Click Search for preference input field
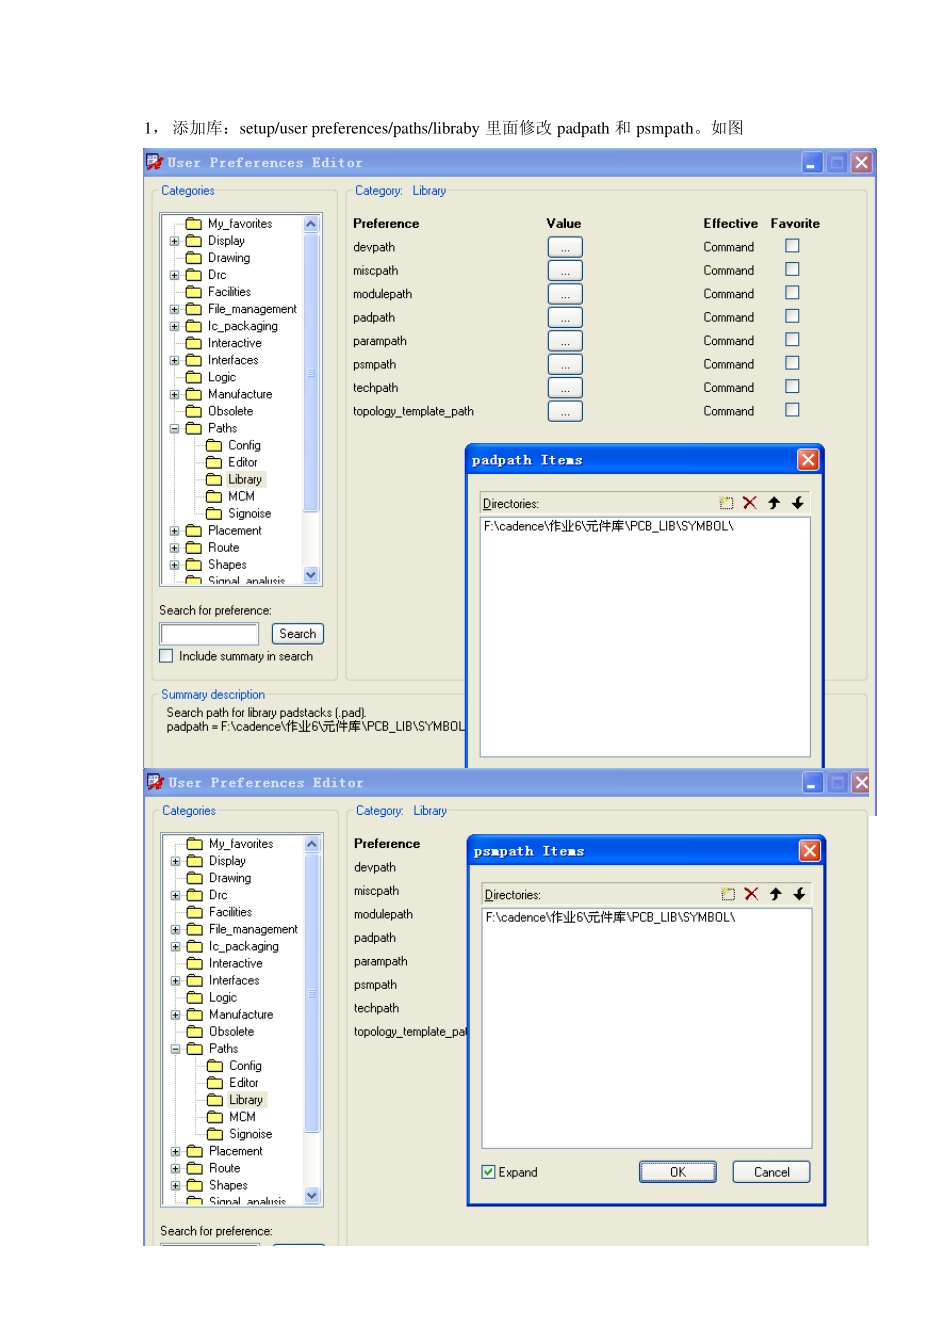The height and width of the screenshot is (1344, 950). 210,634
